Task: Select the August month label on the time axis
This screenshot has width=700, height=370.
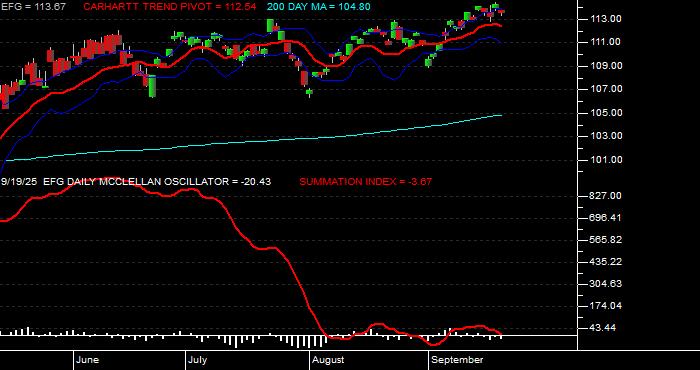Action: point(328,360)
